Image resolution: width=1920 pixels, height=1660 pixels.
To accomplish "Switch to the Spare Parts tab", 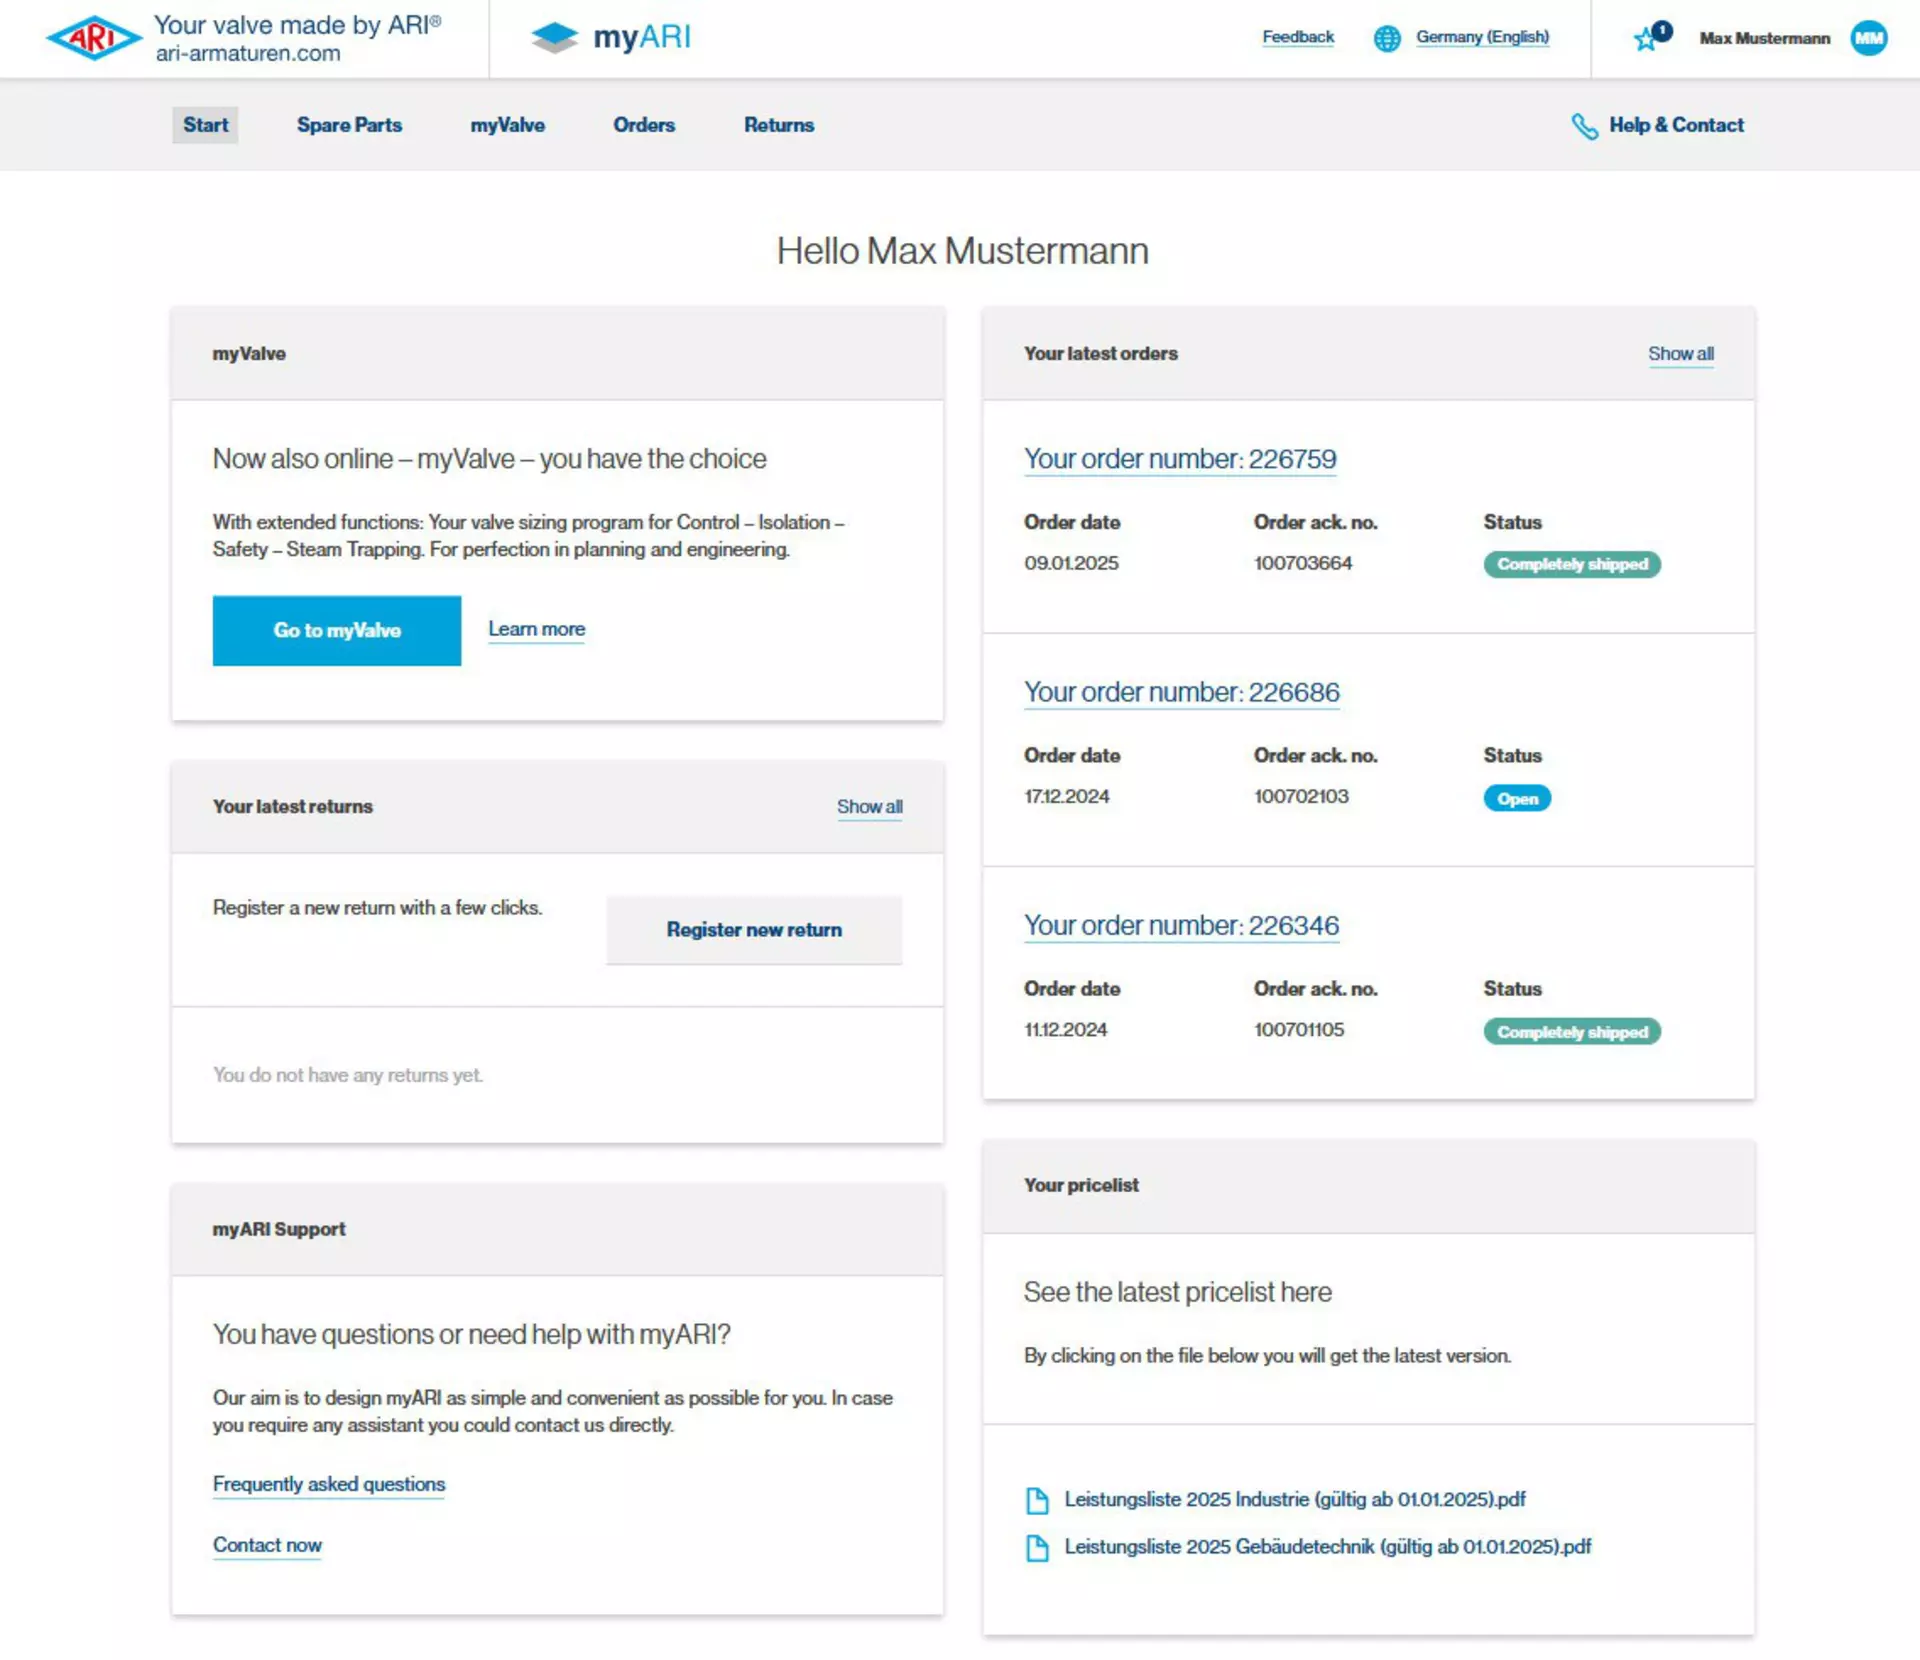I will pos(349,125).
